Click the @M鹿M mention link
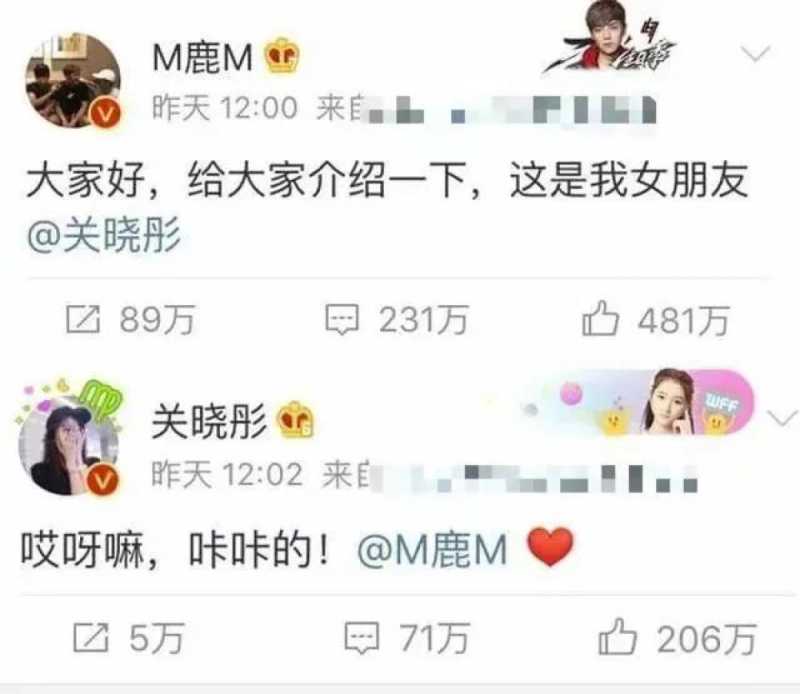The height and width of the screenshot is (694, 800). [432, 550]
